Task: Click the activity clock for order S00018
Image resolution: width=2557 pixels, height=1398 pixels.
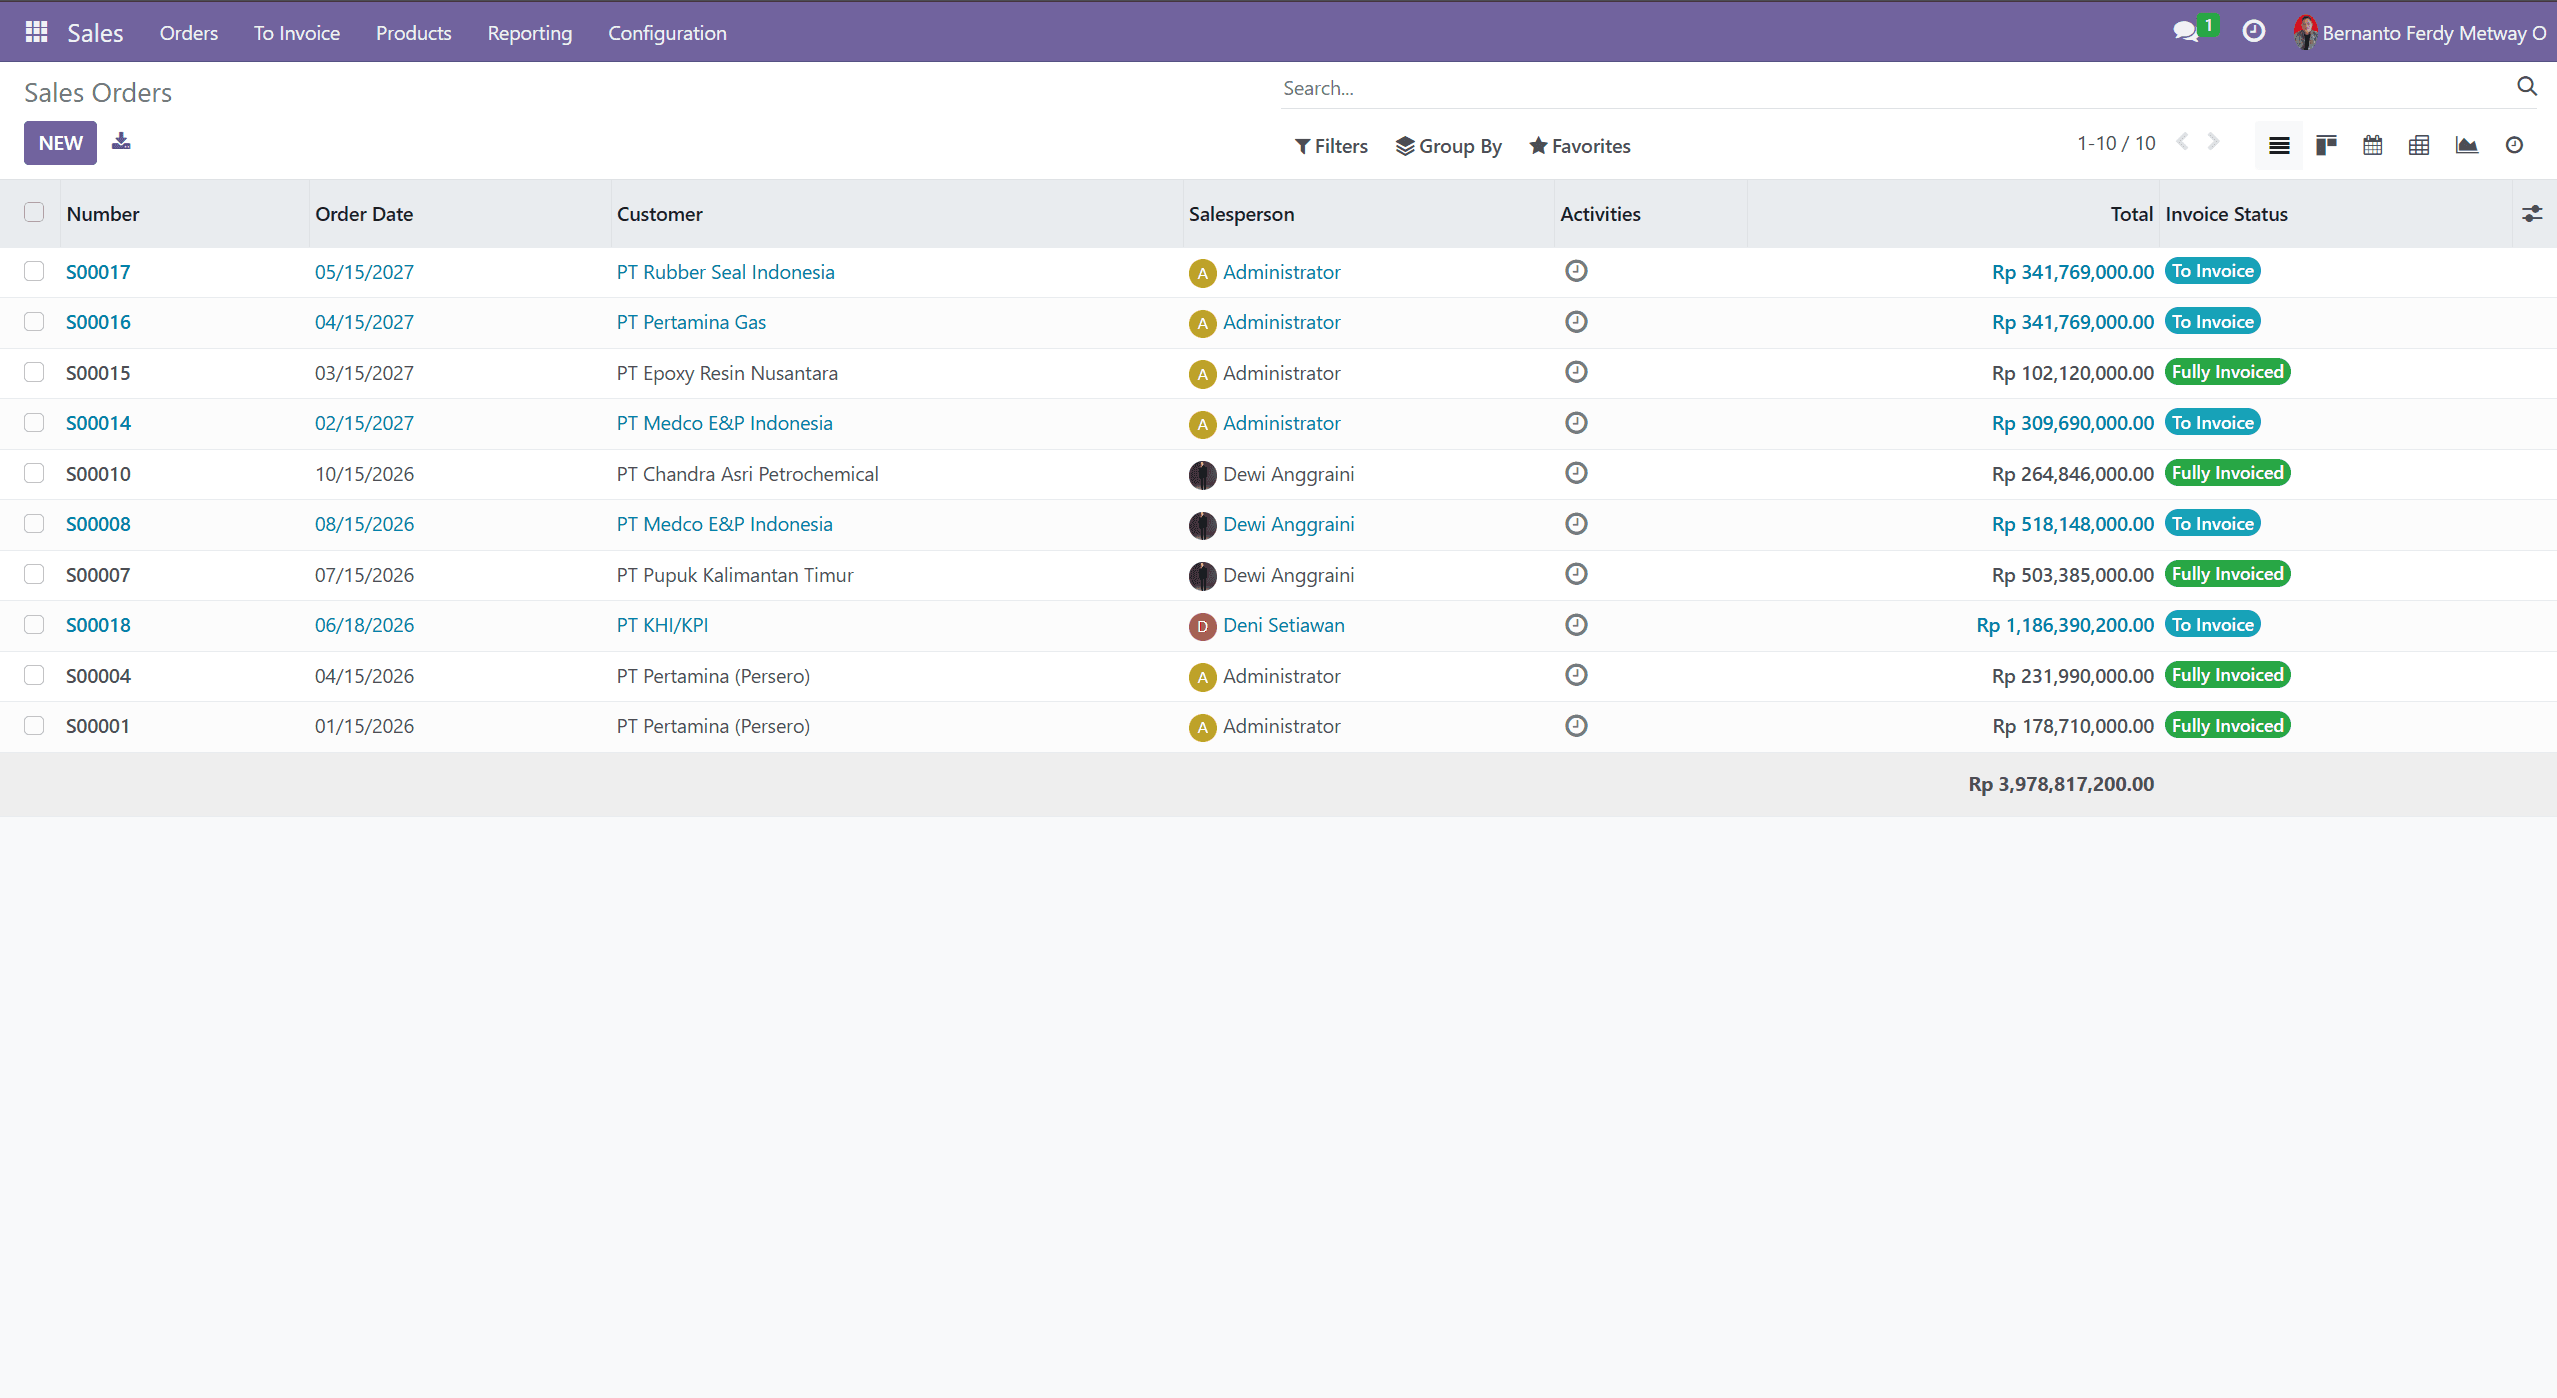Action: click(1576, 625)
